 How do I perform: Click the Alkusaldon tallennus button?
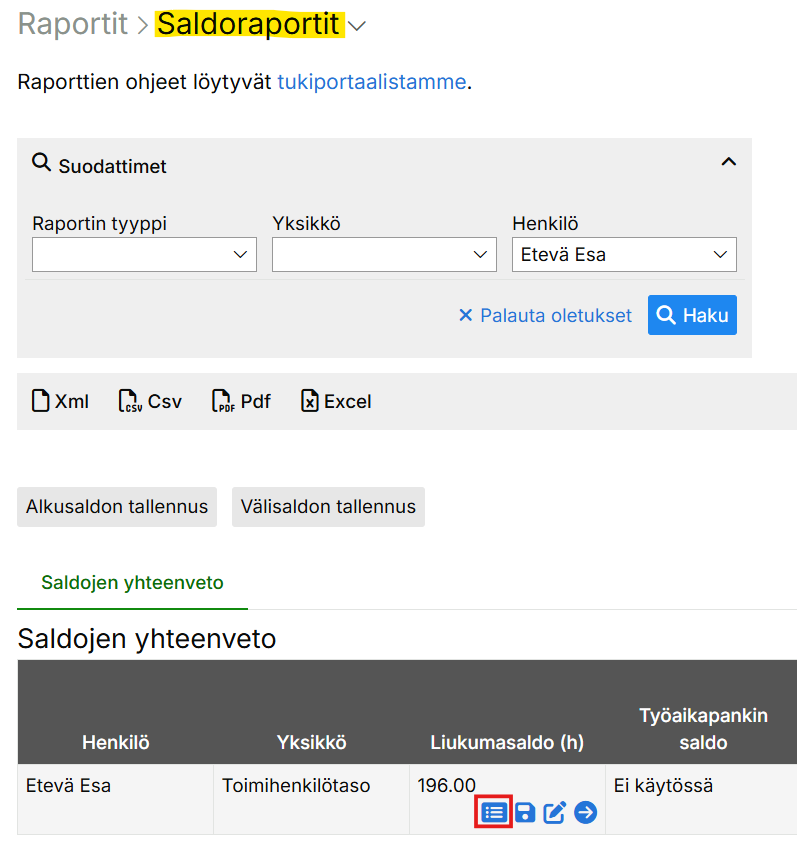(x=117, y=507)
